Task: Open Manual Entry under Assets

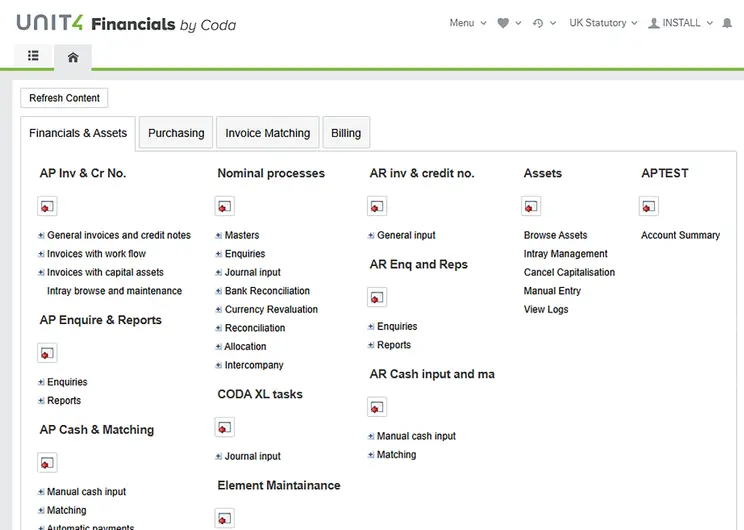Action: [552, 291]
